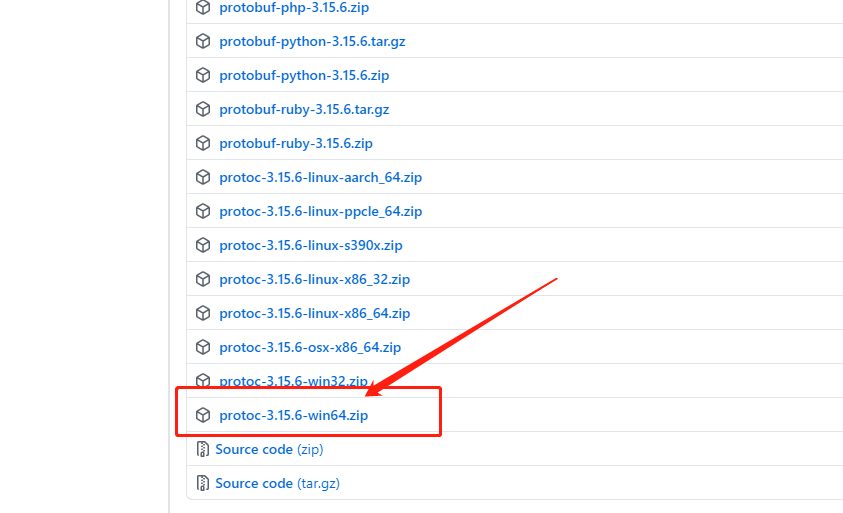The height and width of the screenshot is (513, 843).
Task: Click package icon beside protoc-3.15.6-osx-x86_64.zip
Action: coord(203,348)
